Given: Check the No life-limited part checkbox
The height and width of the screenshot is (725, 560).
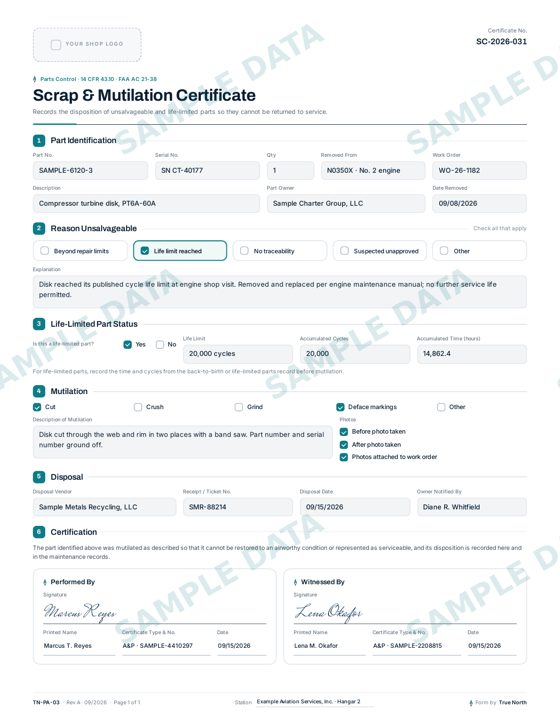Looking at the screenshot, I should click(160, 344).
